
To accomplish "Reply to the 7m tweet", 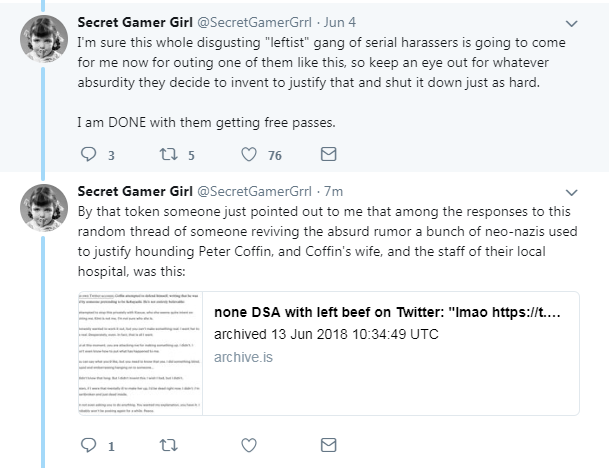I will click(x=89, y=445).
